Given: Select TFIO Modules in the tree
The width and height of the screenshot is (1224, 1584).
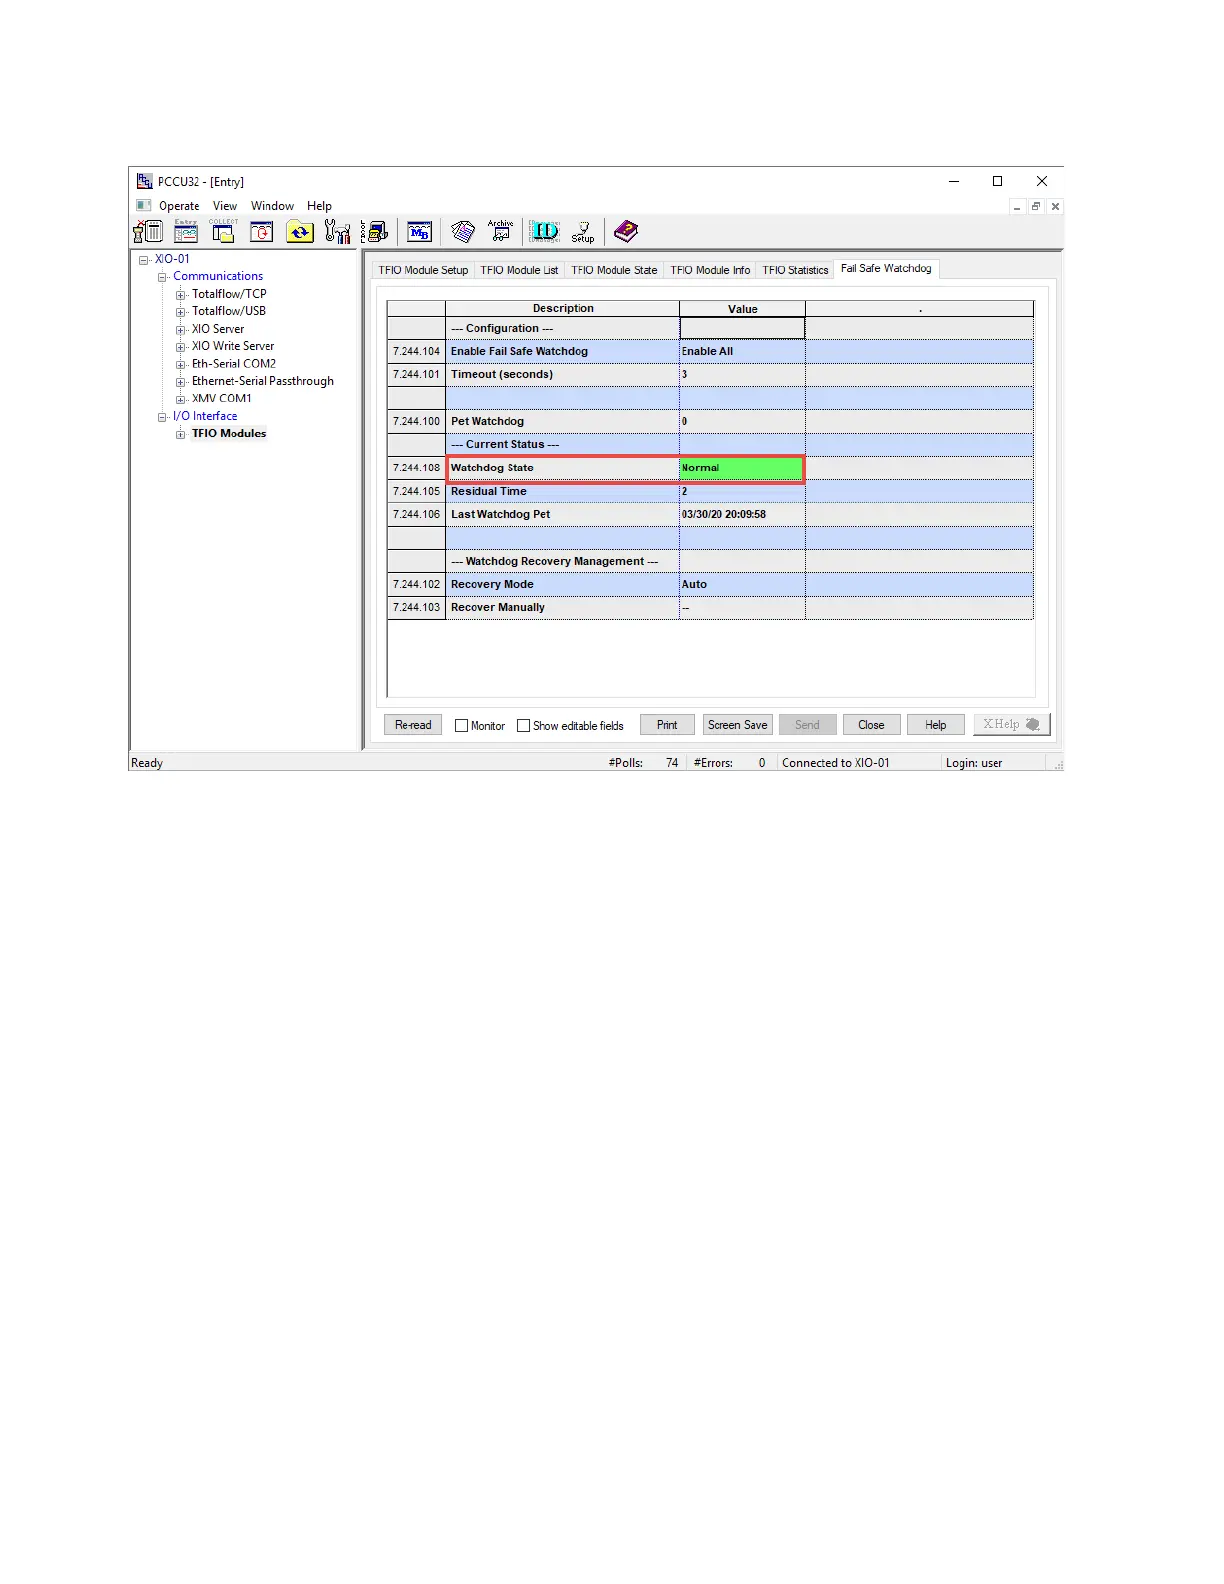Looking at the screenshot, I should pos(229,433).
